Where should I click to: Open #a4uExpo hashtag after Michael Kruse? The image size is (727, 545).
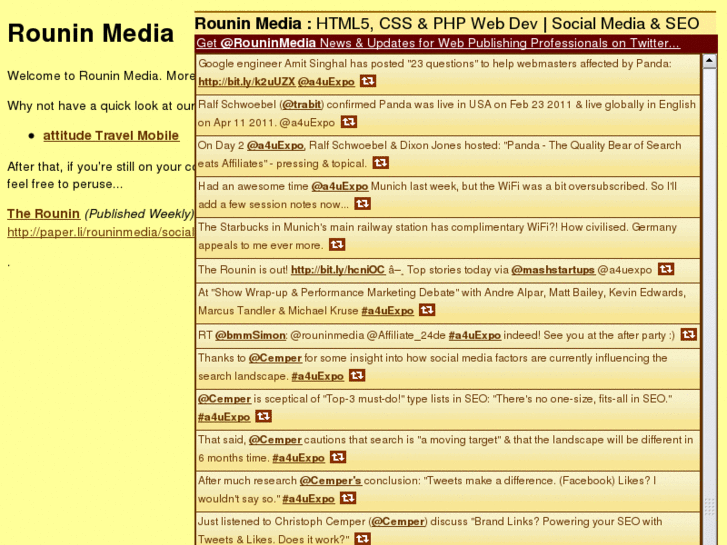click(387, 311)
